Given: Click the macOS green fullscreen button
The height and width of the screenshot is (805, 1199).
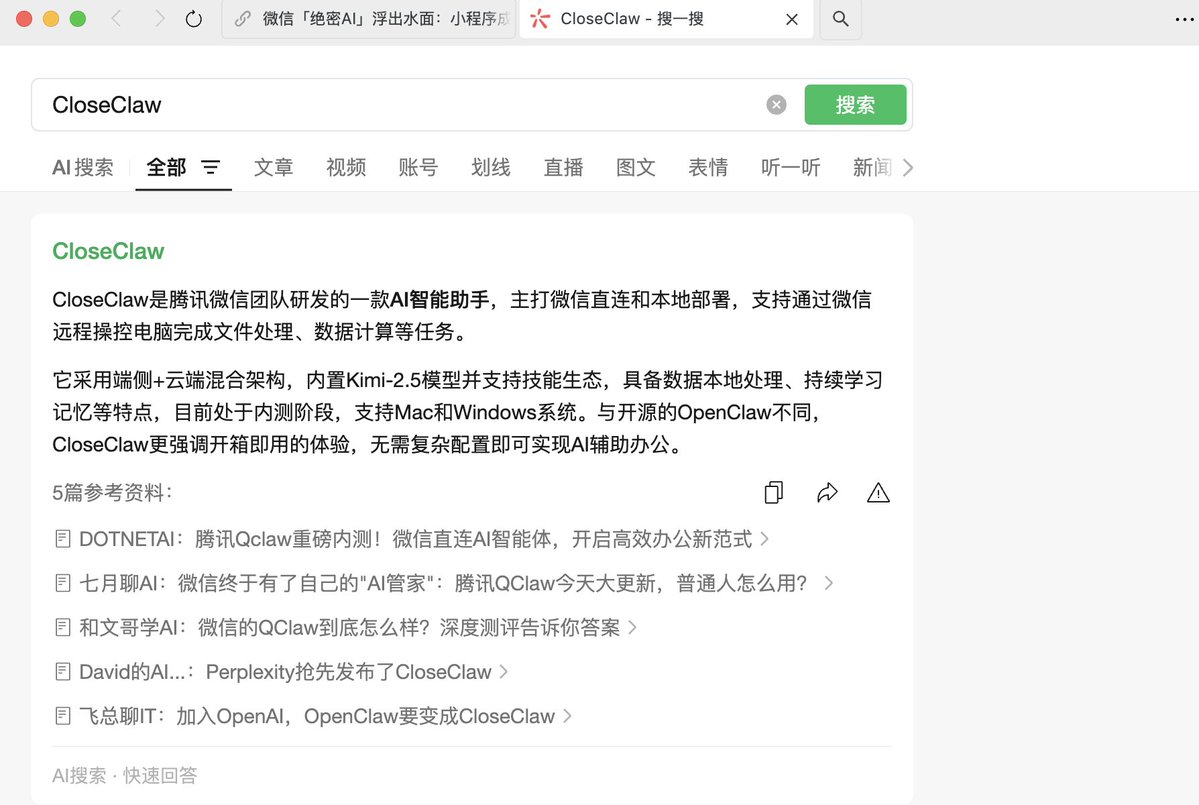Looking at the screenshot, I should pos(78,19).
